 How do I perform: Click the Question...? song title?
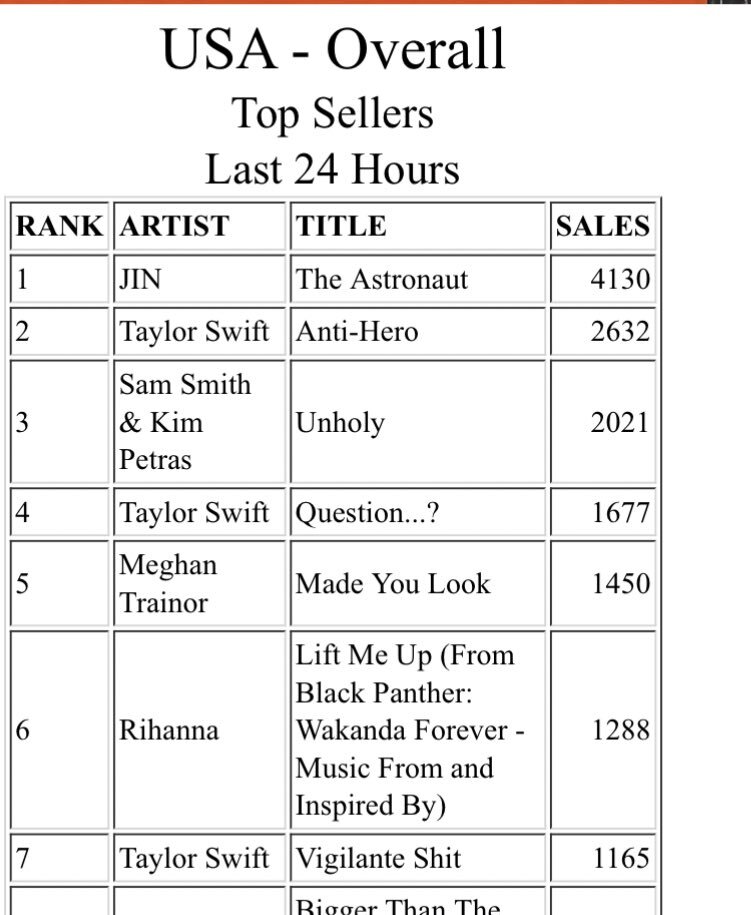(370, 513)
